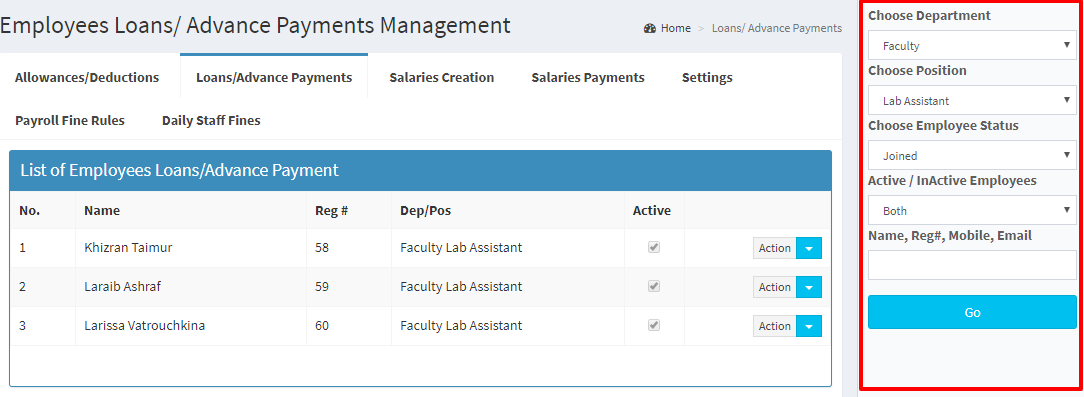Expand the Choose Employee Status dropdown
The image size is (1084, 397).
click(x=972, y=156)
